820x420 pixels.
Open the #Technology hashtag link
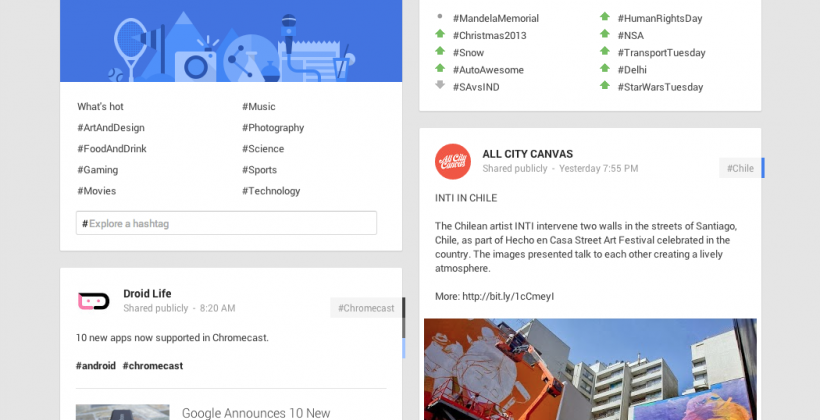[271, 191]
